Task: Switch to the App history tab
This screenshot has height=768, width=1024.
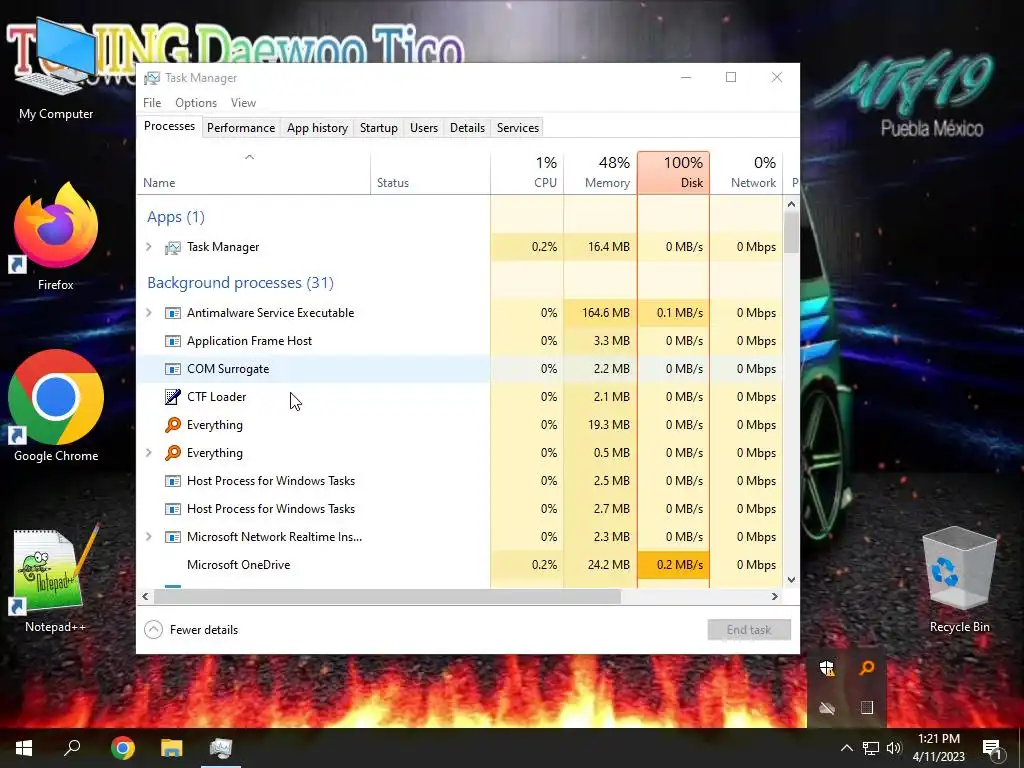Action: click(317, 128)
